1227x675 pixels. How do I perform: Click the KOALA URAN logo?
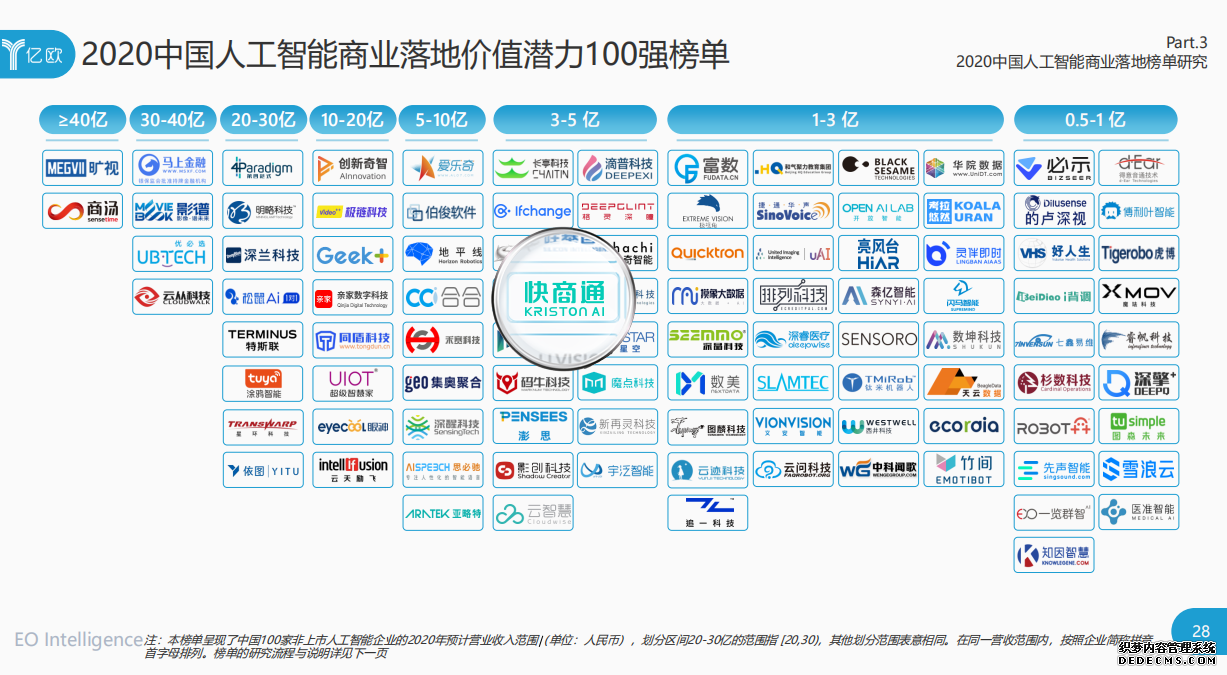(963, 211)
